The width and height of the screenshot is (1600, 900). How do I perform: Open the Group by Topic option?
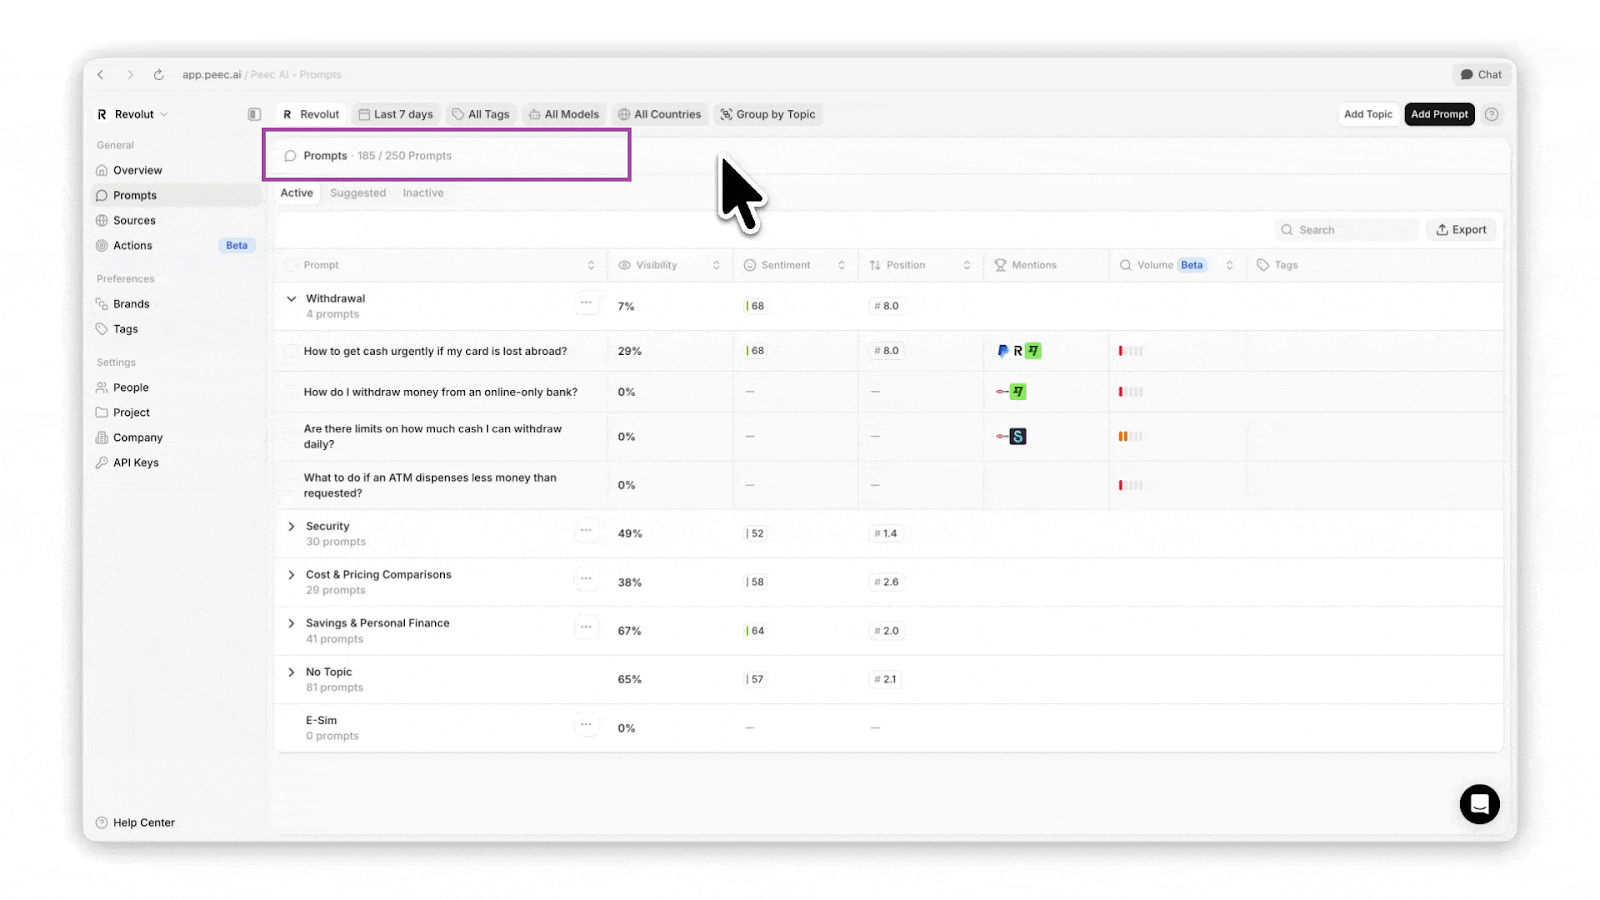tap(768, 115)
